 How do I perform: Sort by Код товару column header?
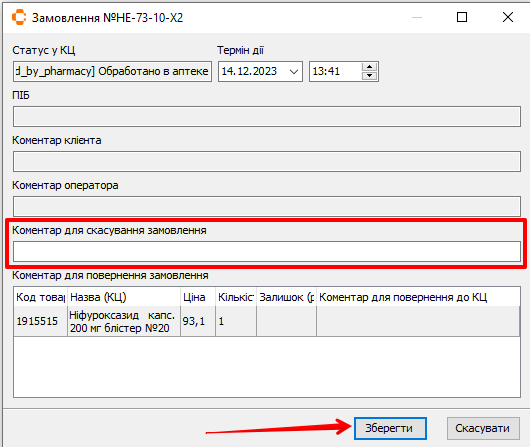[40, 297]
